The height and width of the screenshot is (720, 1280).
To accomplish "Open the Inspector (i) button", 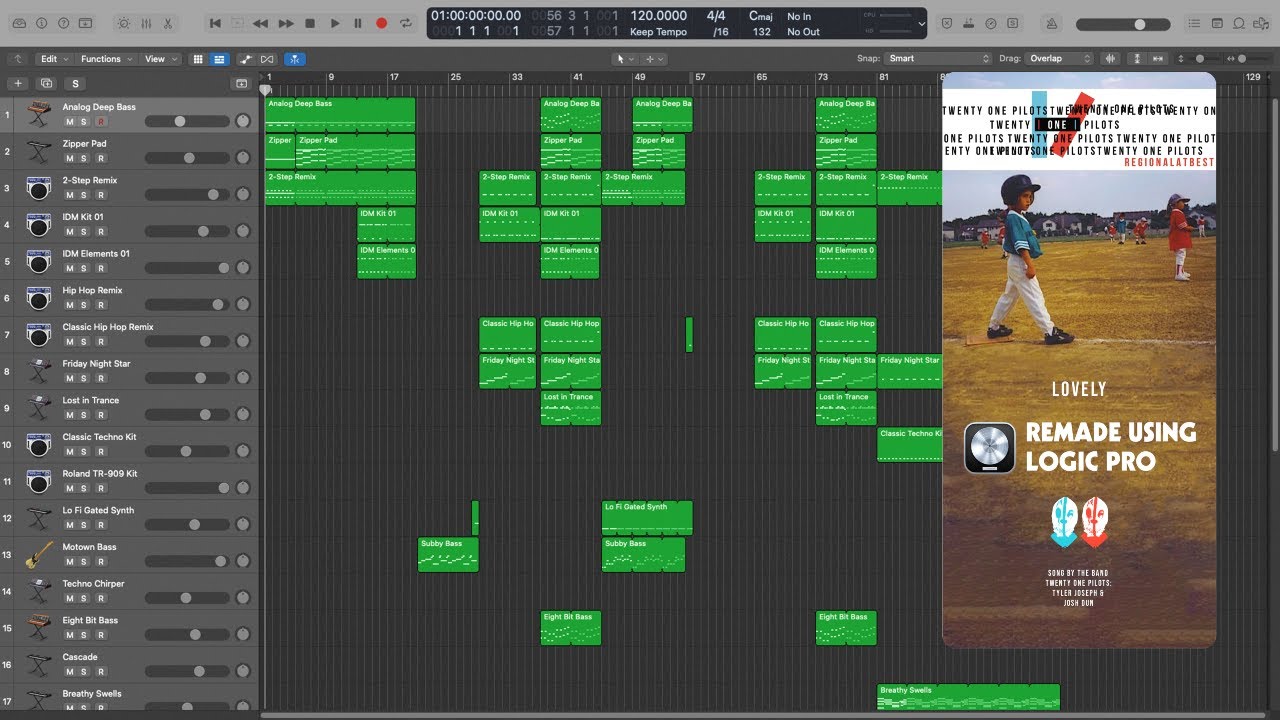I will [x=40, y=23].
